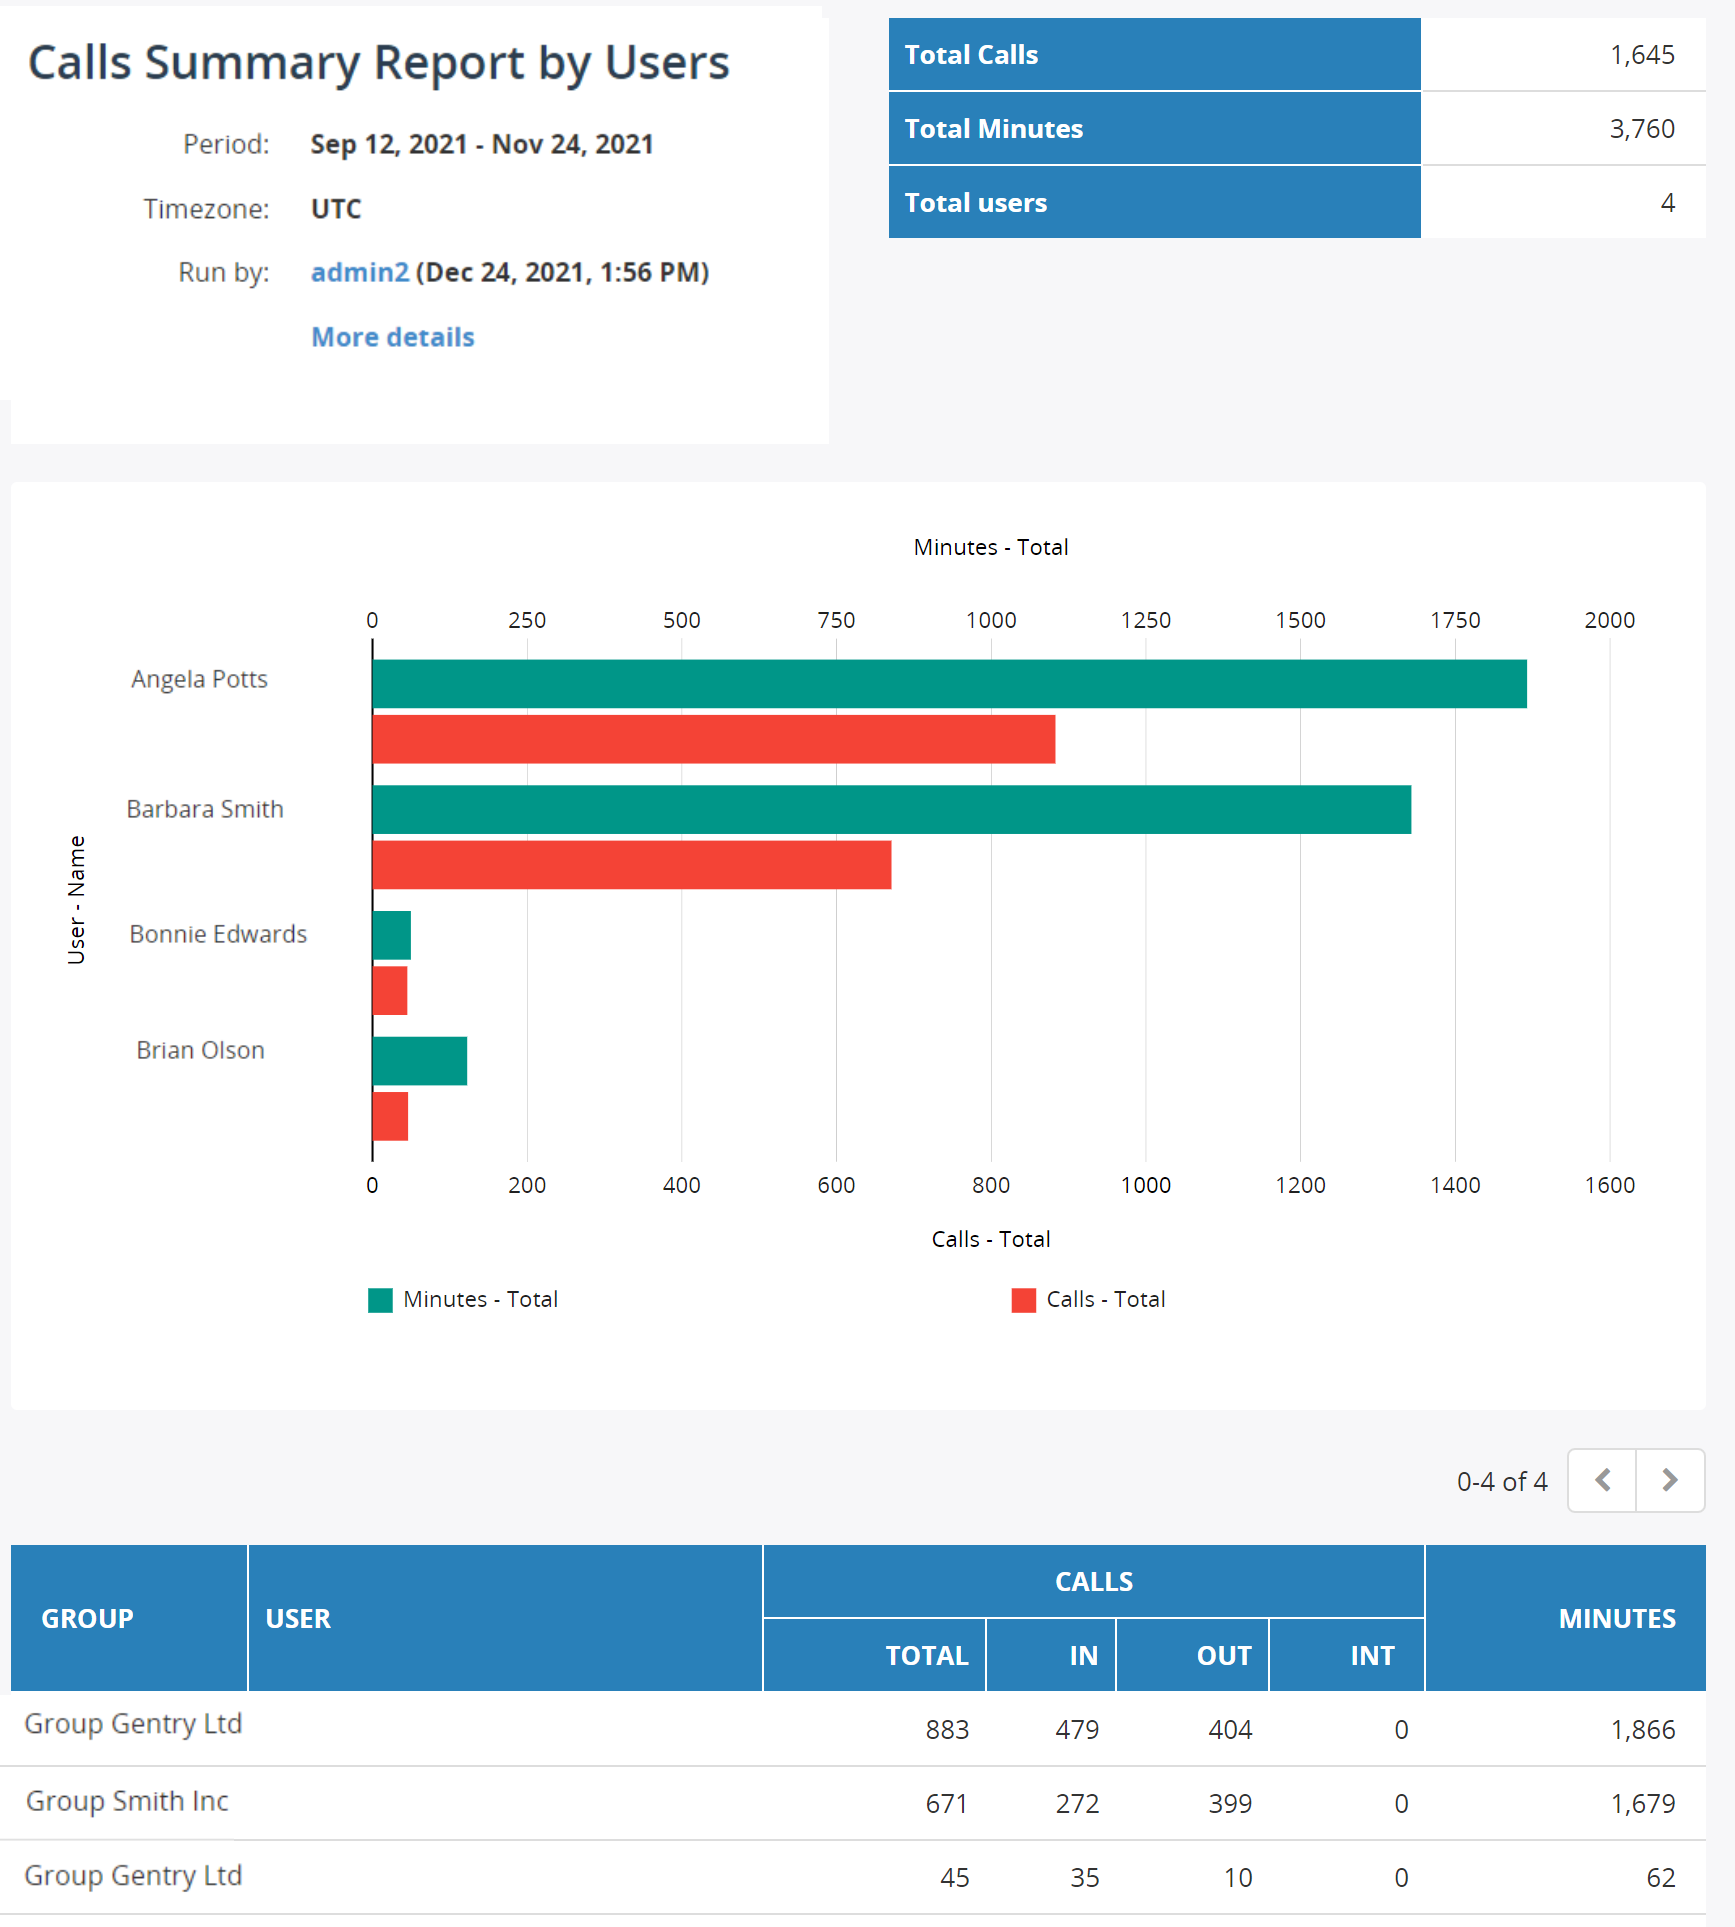Screen dimensions: 1735x1927
Task: Click the Calls Summary Report by Users title
Action: coord(378,63)
